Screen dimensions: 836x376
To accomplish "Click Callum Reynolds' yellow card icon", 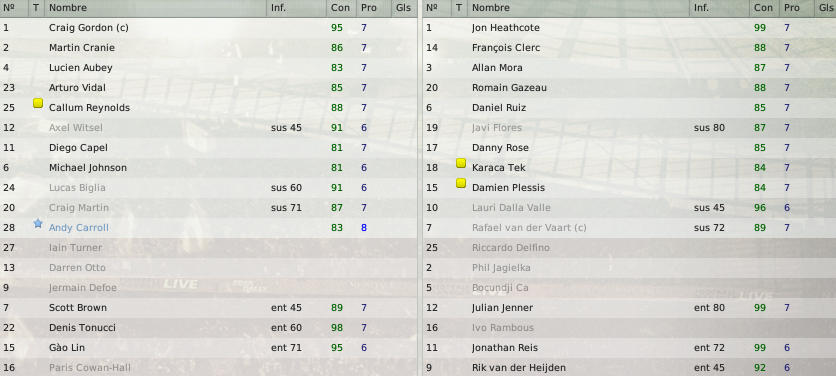I will 38,103.
